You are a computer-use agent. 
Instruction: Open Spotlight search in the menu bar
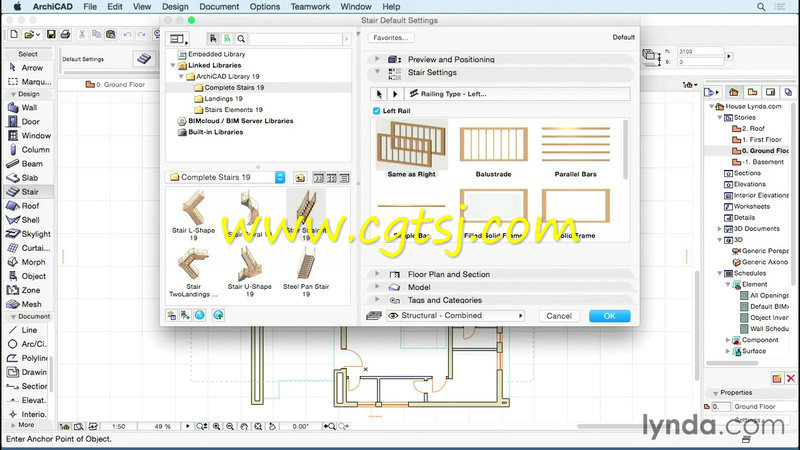coord(761,7)
